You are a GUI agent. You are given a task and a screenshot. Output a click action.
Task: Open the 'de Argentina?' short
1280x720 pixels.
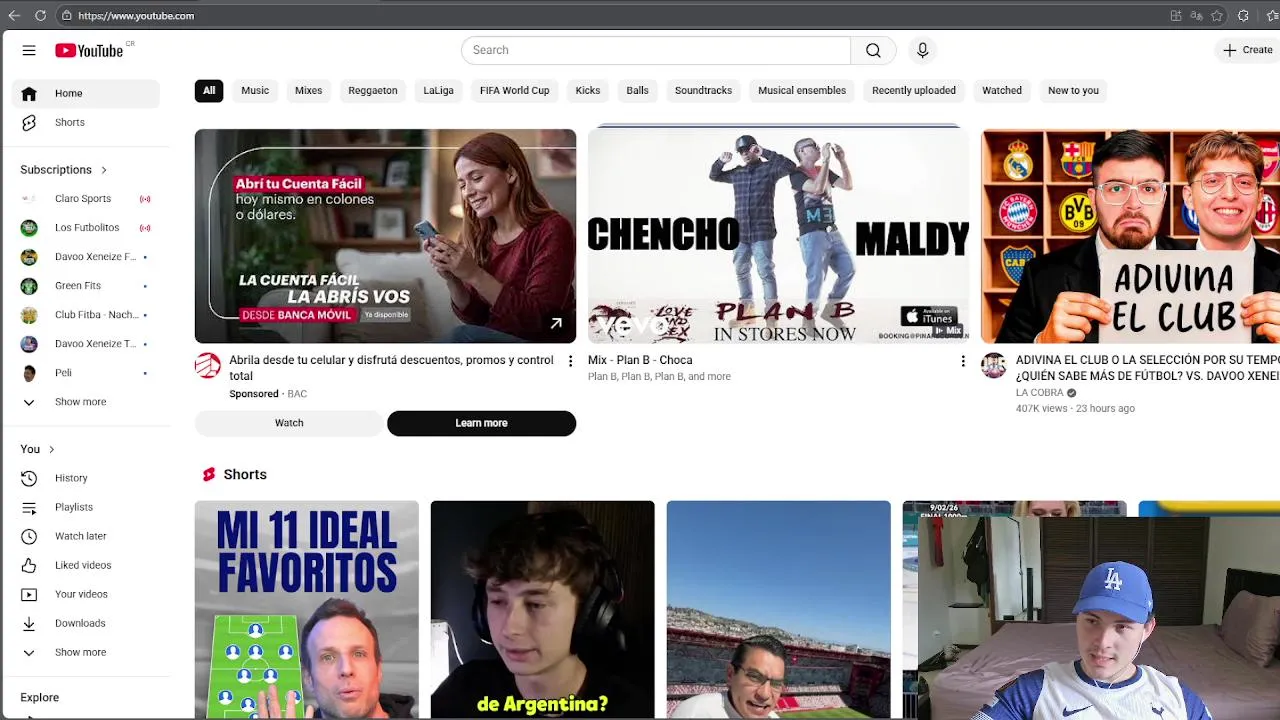pos(543,610)
